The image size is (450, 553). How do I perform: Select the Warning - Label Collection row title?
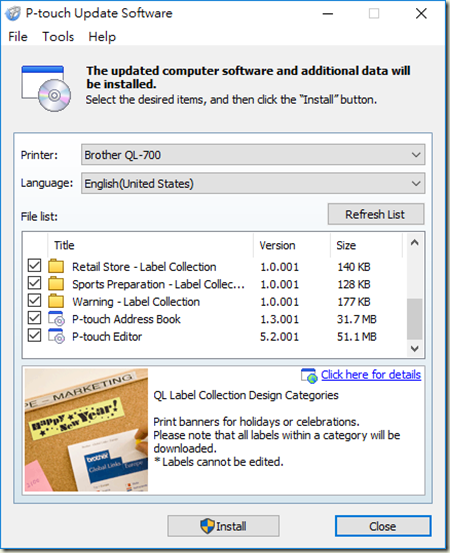(x=136, y=302)
